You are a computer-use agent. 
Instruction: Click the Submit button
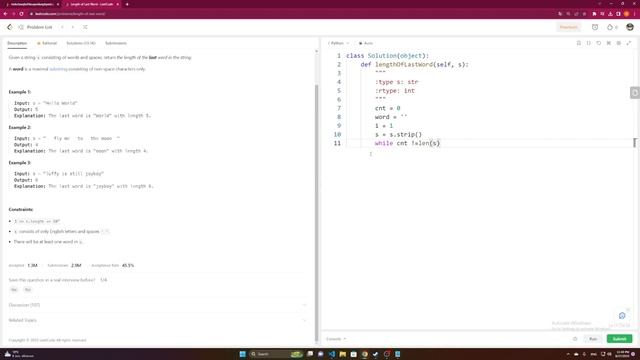619,339
